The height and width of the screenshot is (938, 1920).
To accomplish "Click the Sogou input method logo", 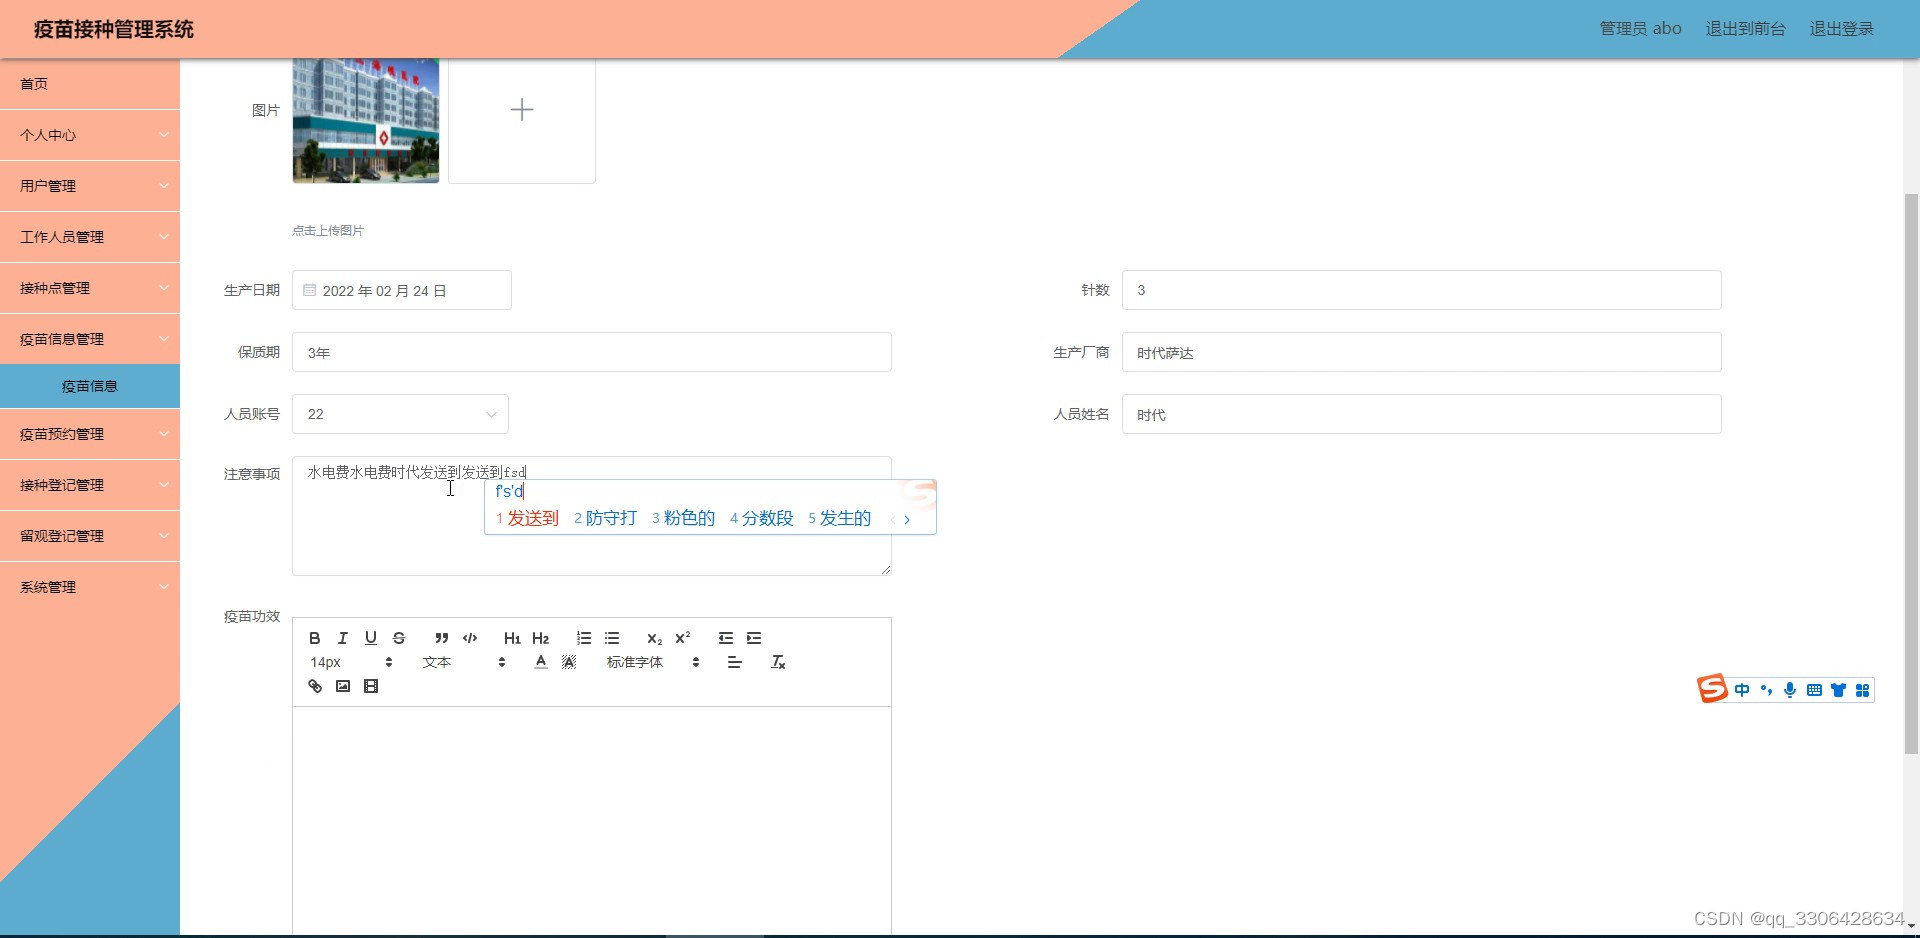I will click(1712, 688).
